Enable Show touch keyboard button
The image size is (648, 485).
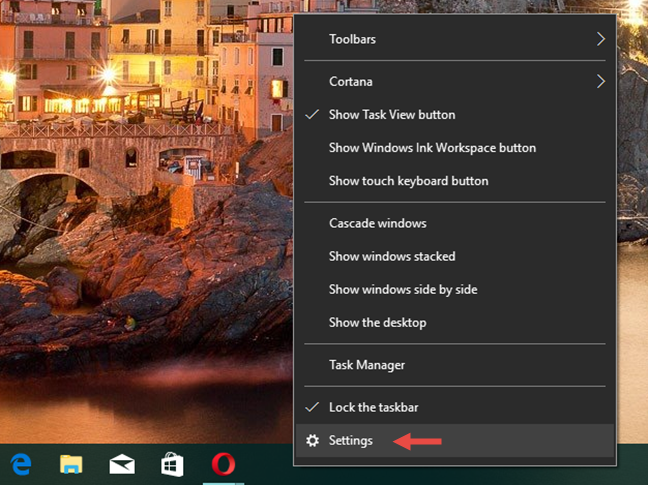tap(408, 181)
